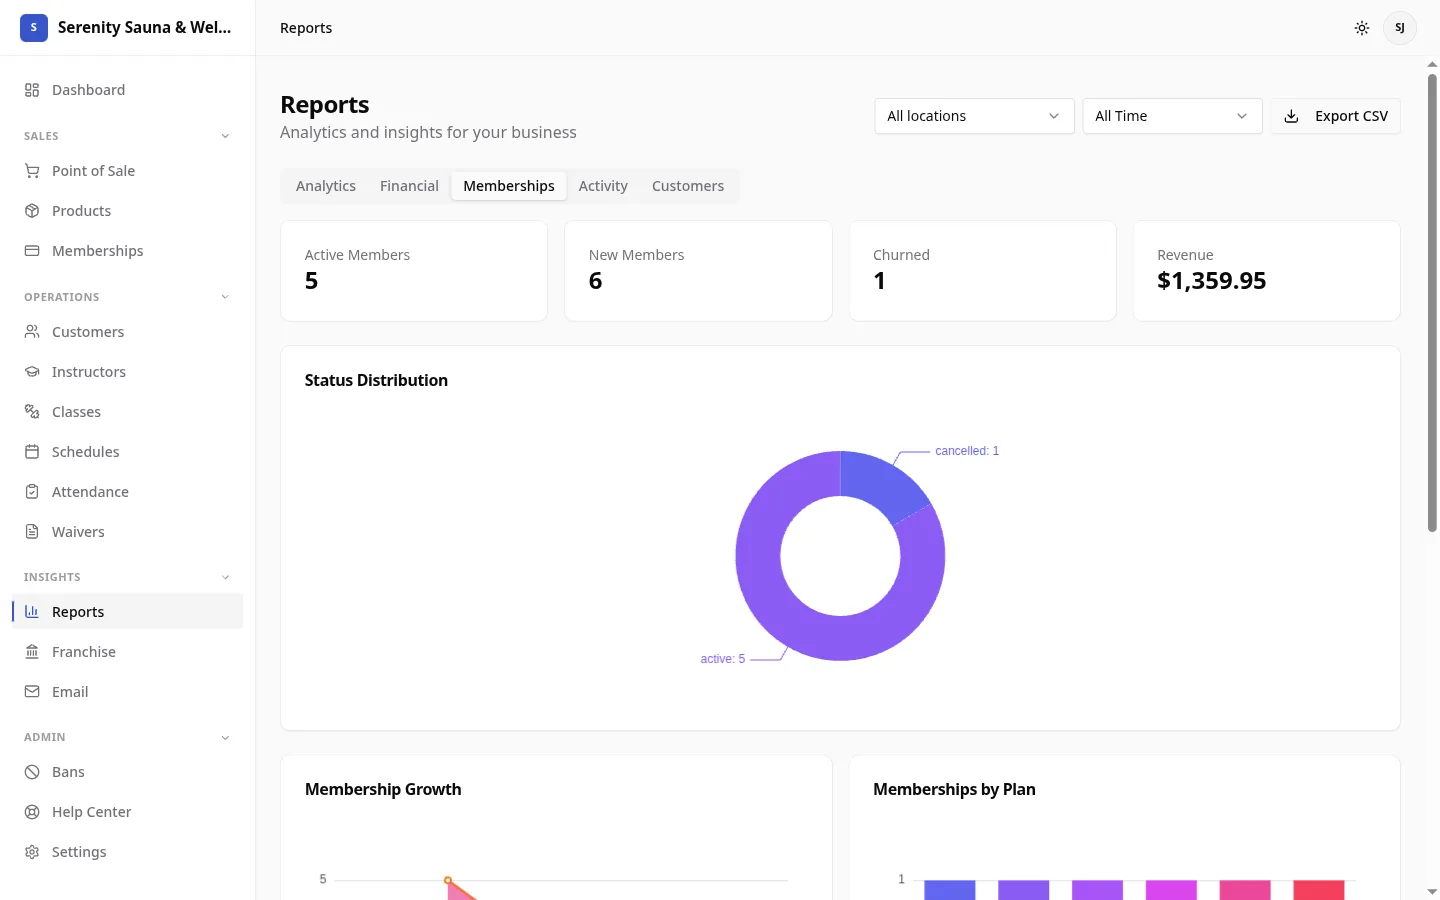Viewport: 1440px width, 900px height.
Task: Click the Export CSV button
Action: coord(1336,116)
